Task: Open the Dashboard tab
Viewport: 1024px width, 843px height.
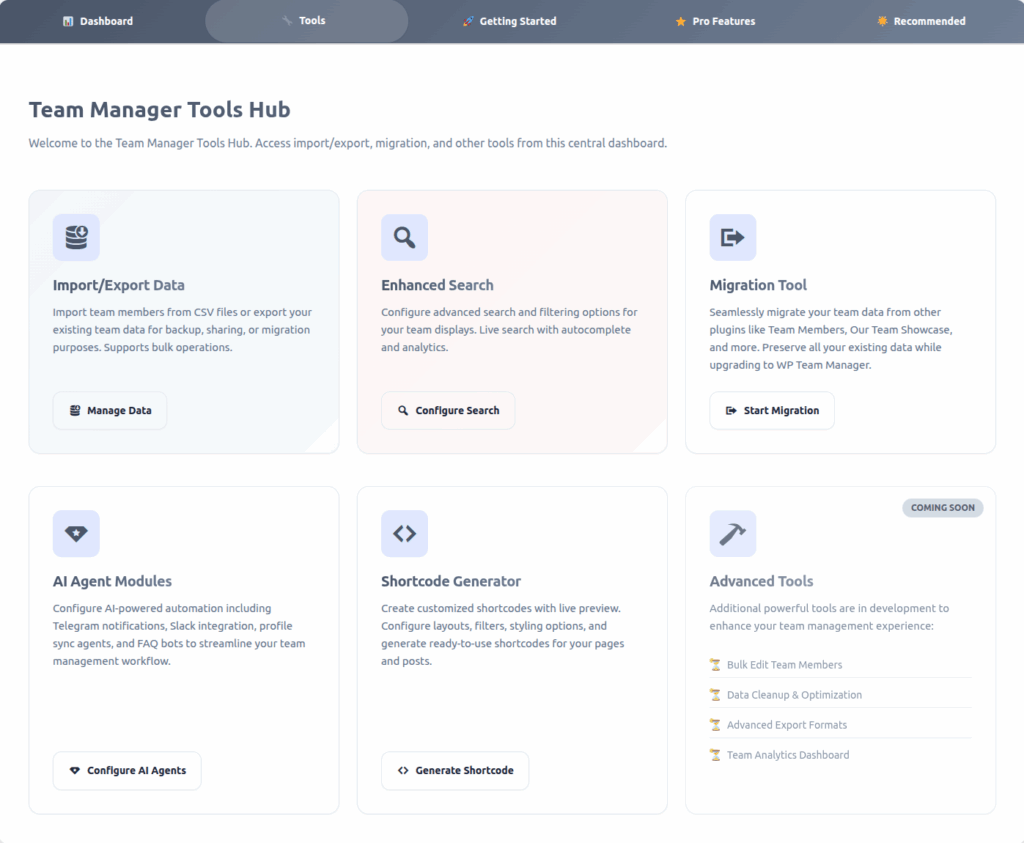Action: coord(97,21)
